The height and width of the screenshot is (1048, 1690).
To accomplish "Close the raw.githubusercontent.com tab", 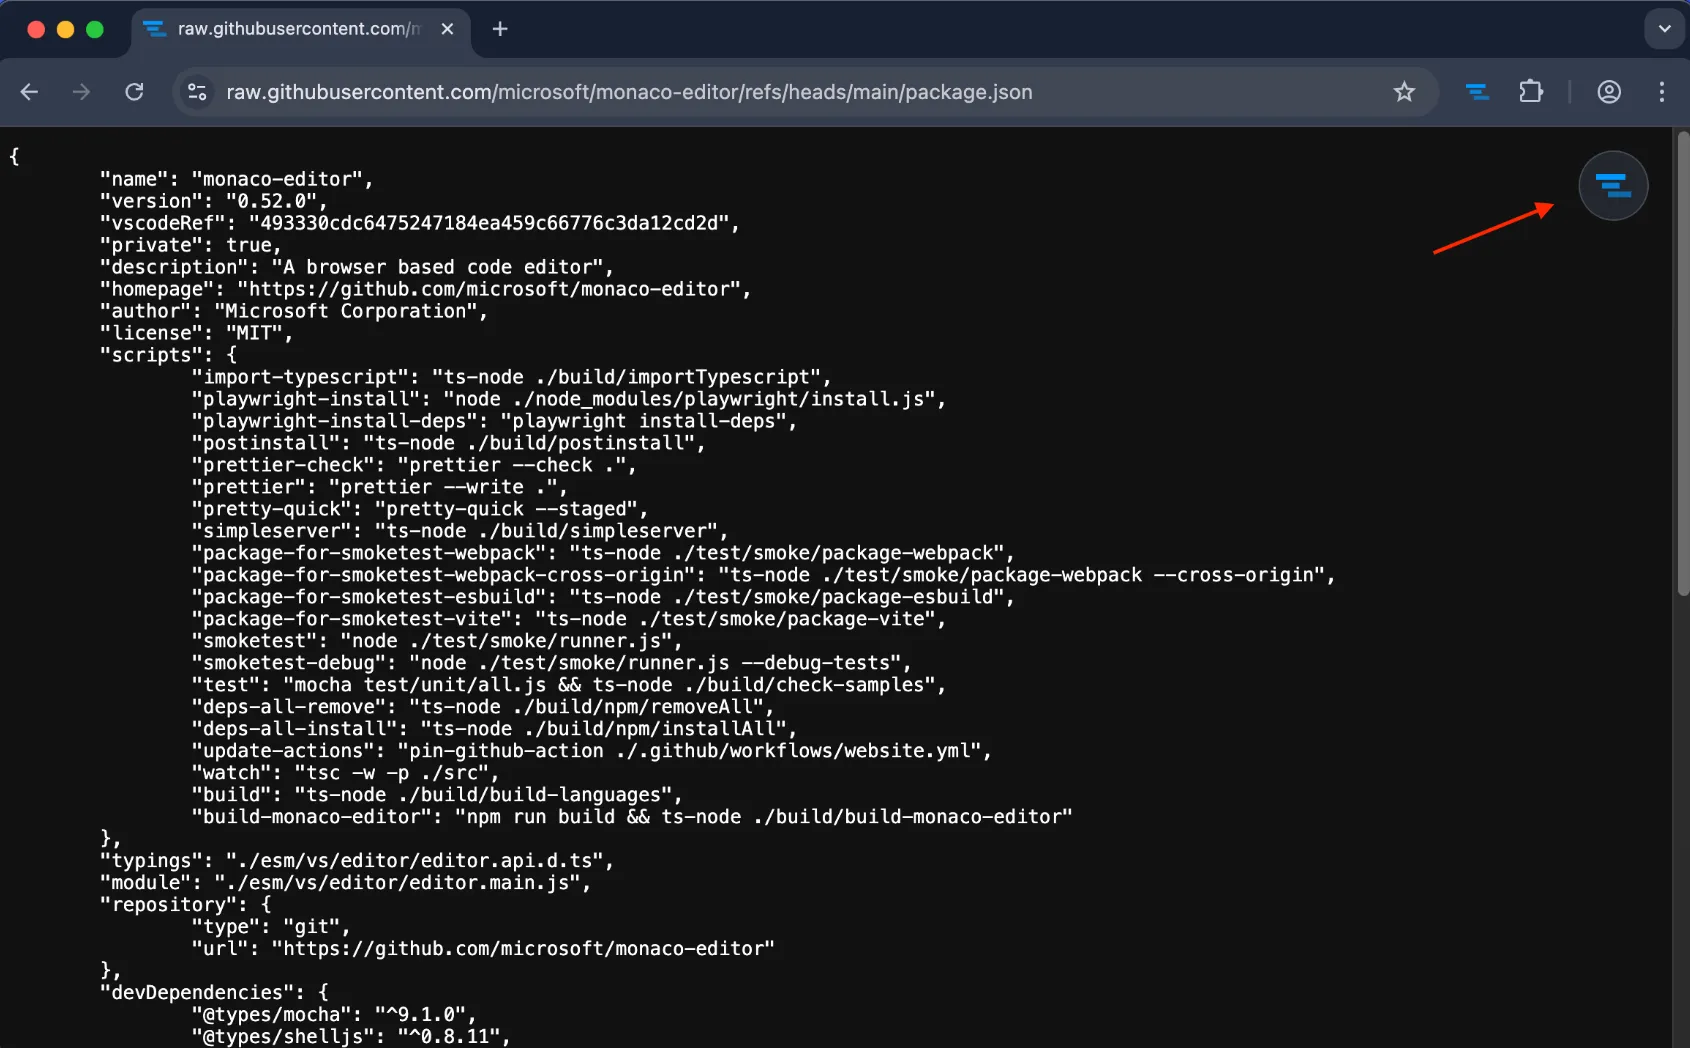I will point(447,29).
